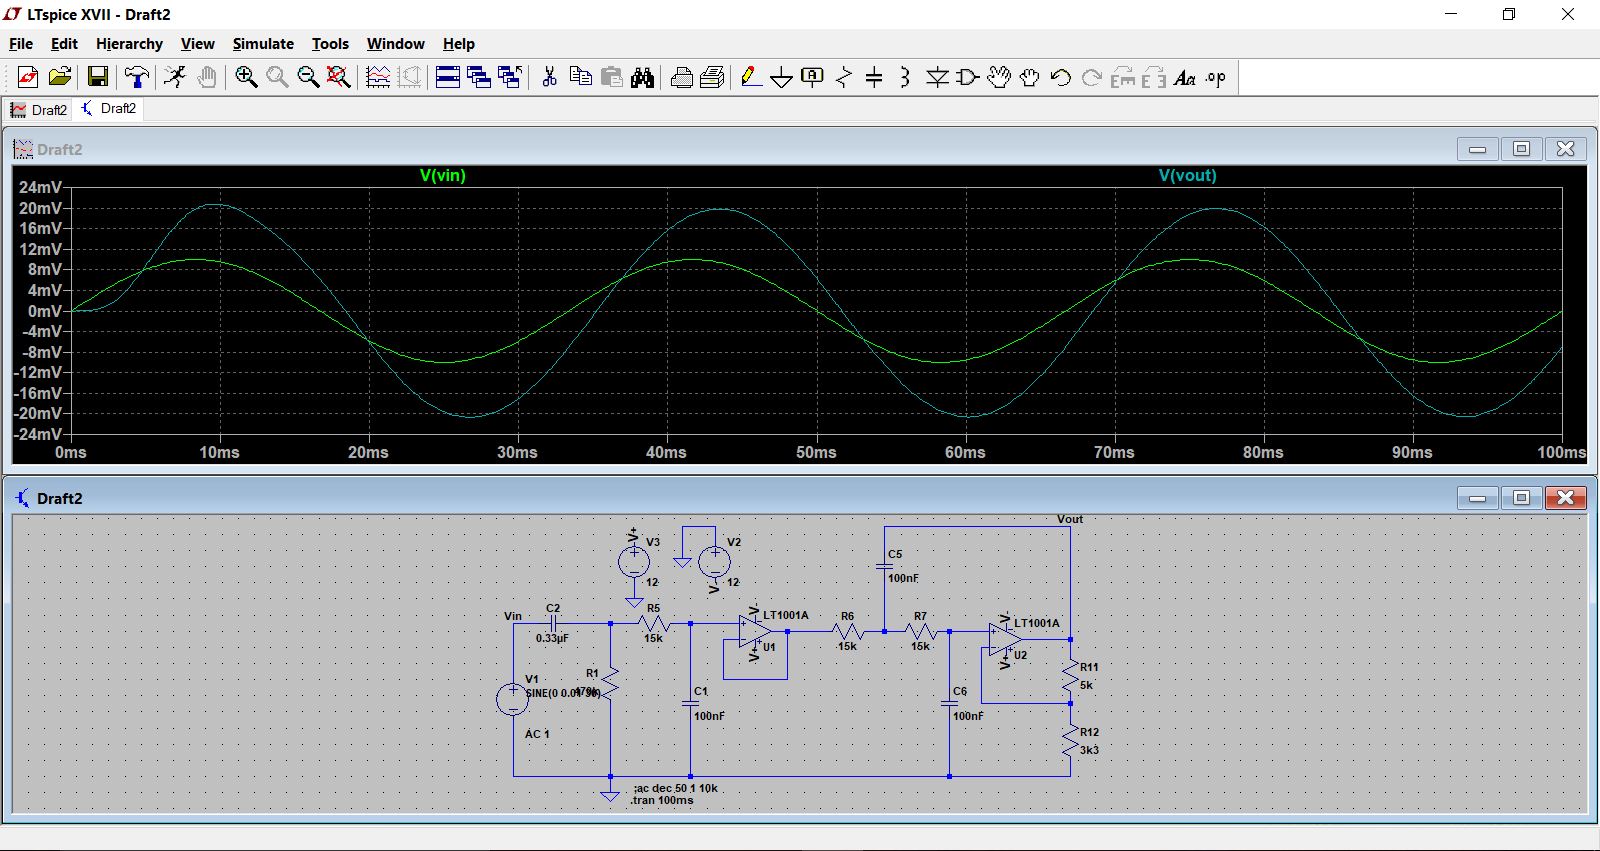Click the R11 5k resistor
Screen dimensions: 1600x851
[1071, 677]
